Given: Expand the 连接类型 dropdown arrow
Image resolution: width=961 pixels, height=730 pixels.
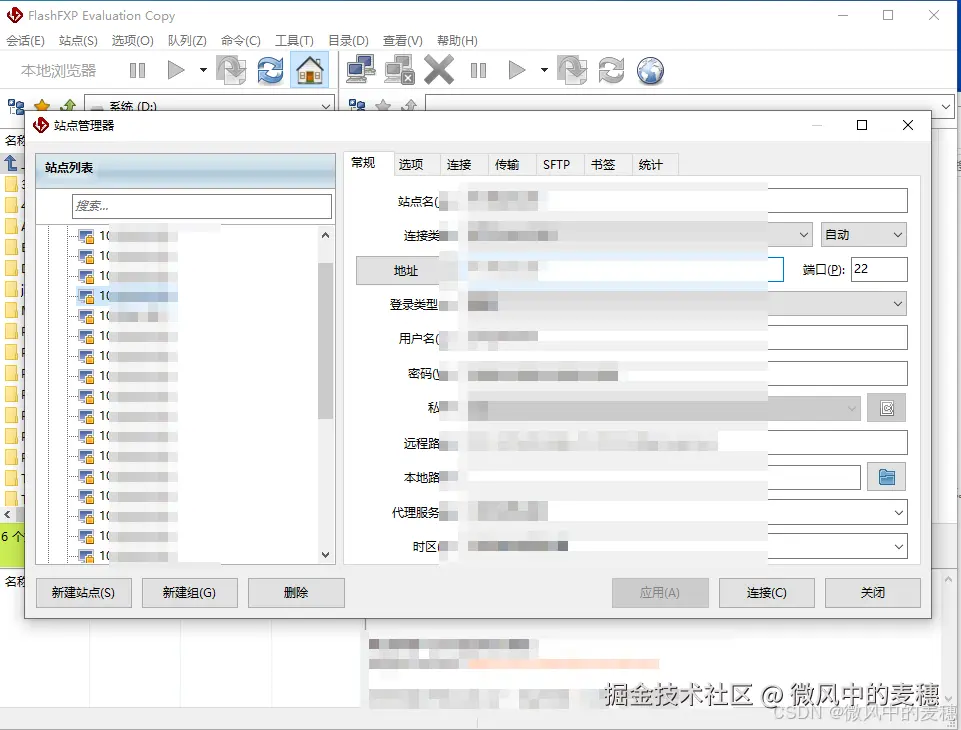Looking at the screenshot, I should pyautogui.click(x=803, y=235).
